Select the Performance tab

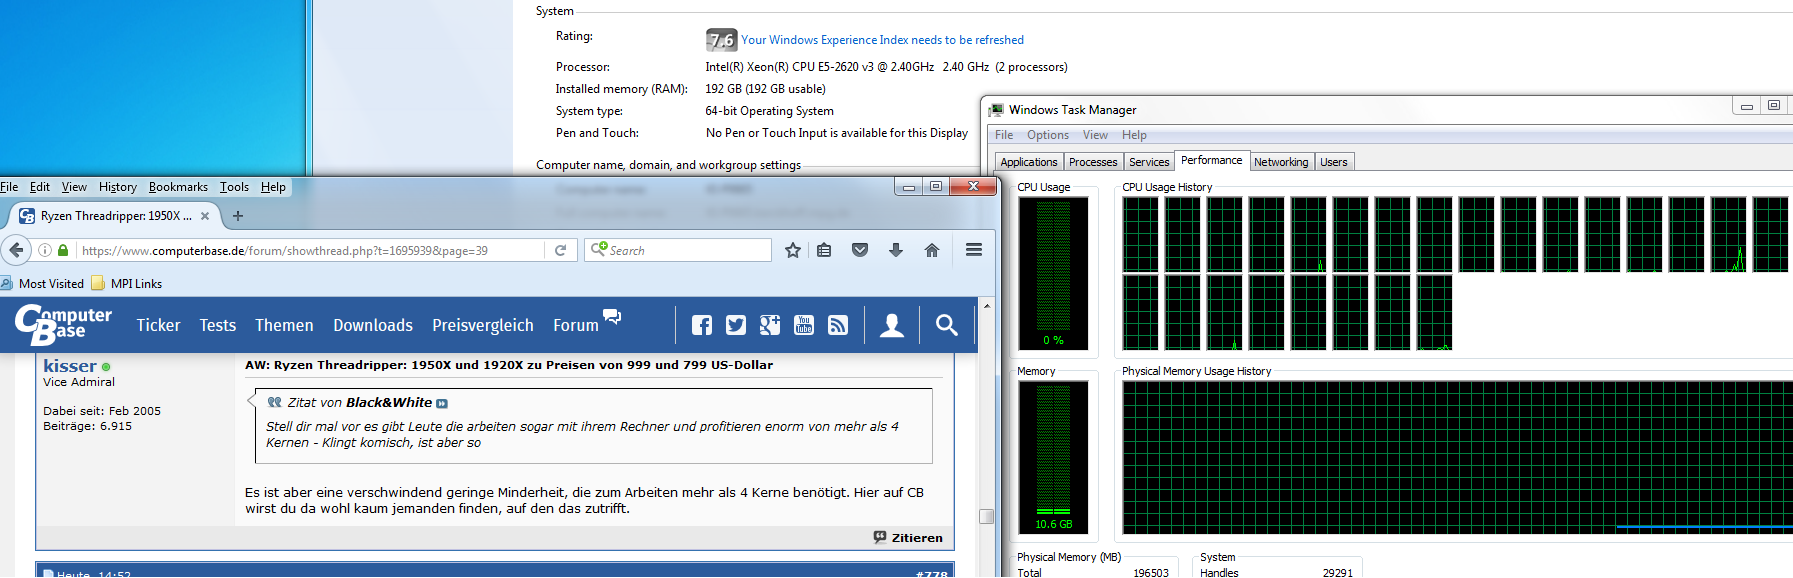point(1211,160)
